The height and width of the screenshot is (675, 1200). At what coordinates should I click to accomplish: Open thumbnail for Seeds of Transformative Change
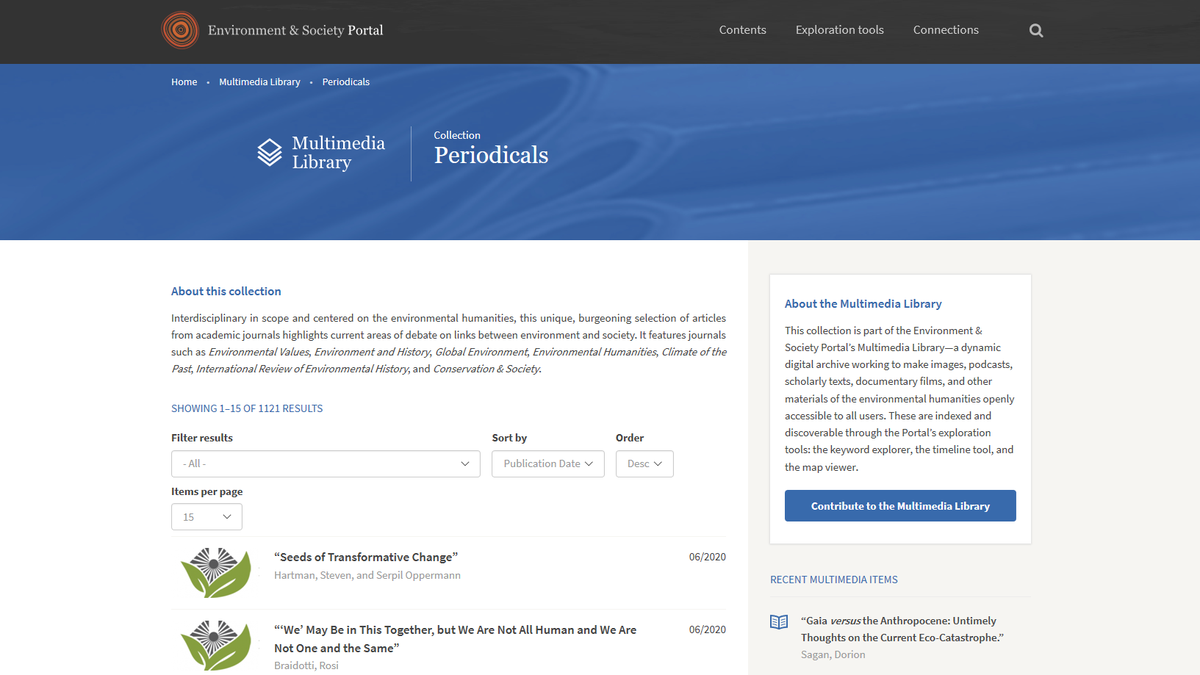click(216, 572)
